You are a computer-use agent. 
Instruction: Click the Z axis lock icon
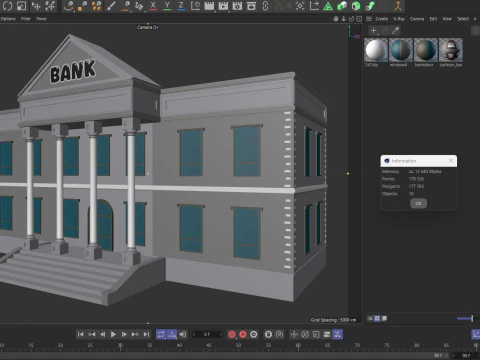[x=181, y=6]
